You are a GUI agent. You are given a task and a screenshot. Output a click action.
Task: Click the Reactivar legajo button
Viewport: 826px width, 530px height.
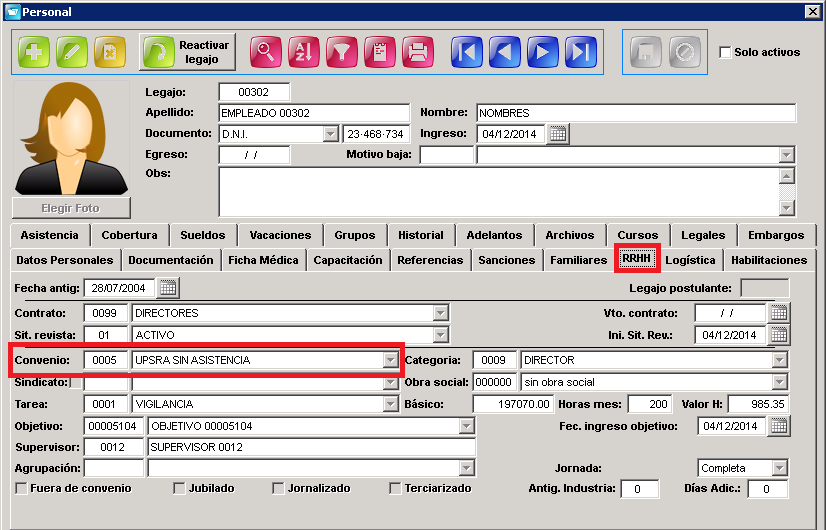pos(187,52)
